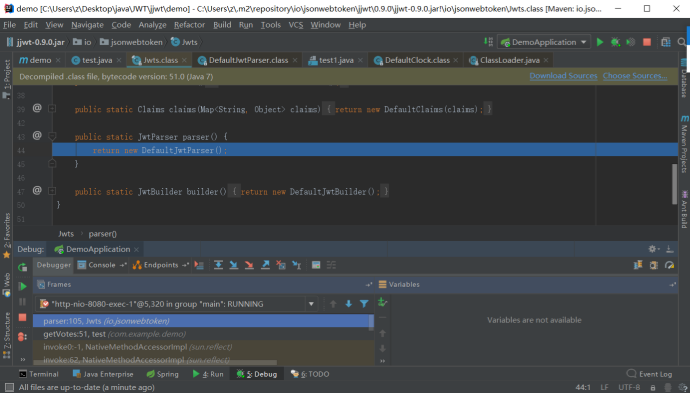Viewport: 690px width, 393px height.
Task: Rerun DemoApplication in the Debug panel
Action: (x=22, y=267)
